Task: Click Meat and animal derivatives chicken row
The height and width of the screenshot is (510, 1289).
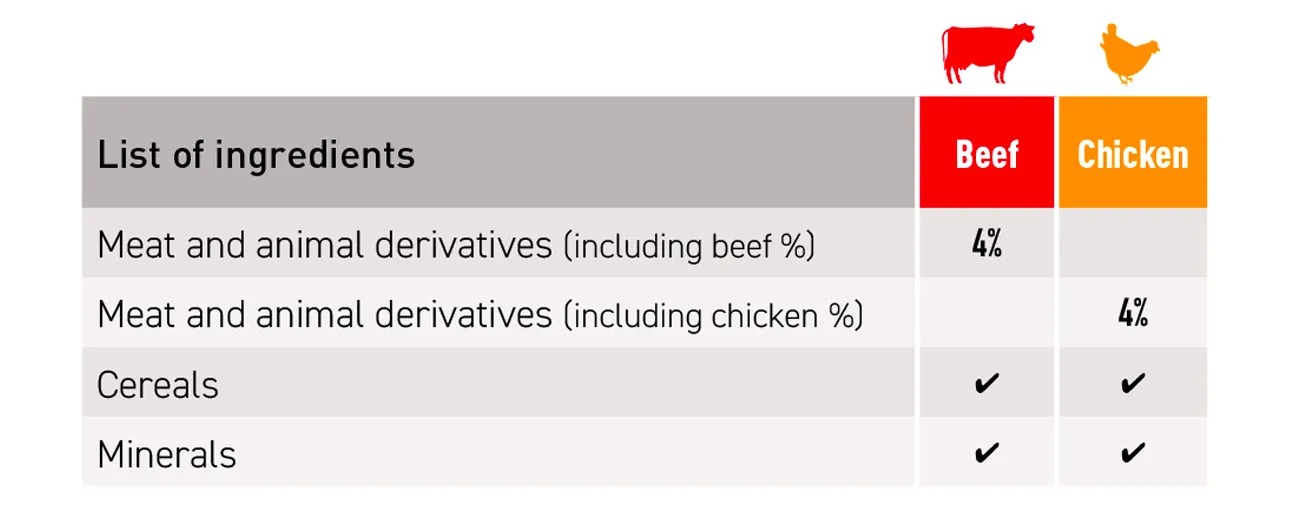Action: (x=498, y=315)
